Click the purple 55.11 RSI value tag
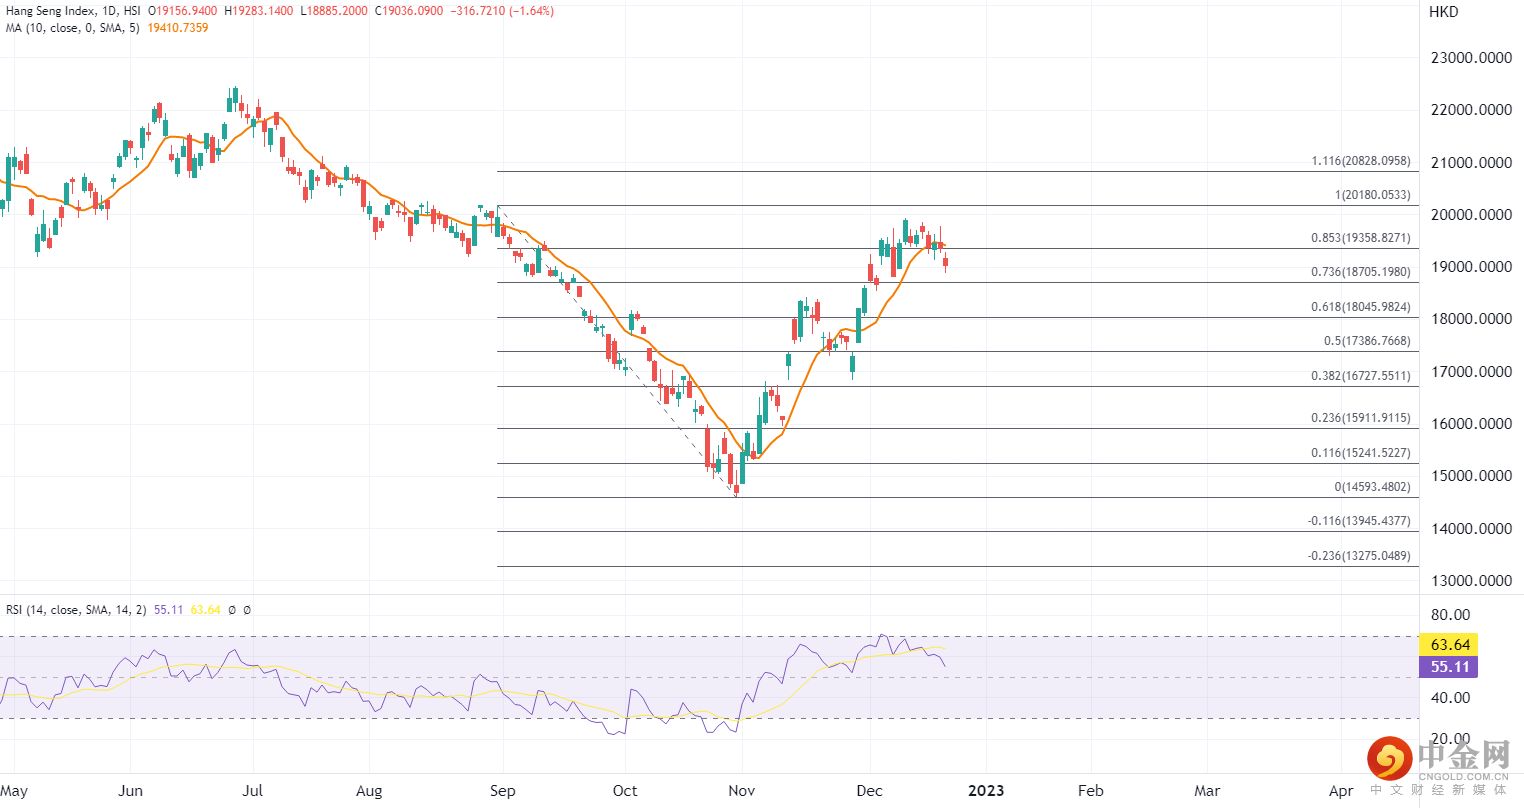The image size is (1524, 808). (1449, 667)
